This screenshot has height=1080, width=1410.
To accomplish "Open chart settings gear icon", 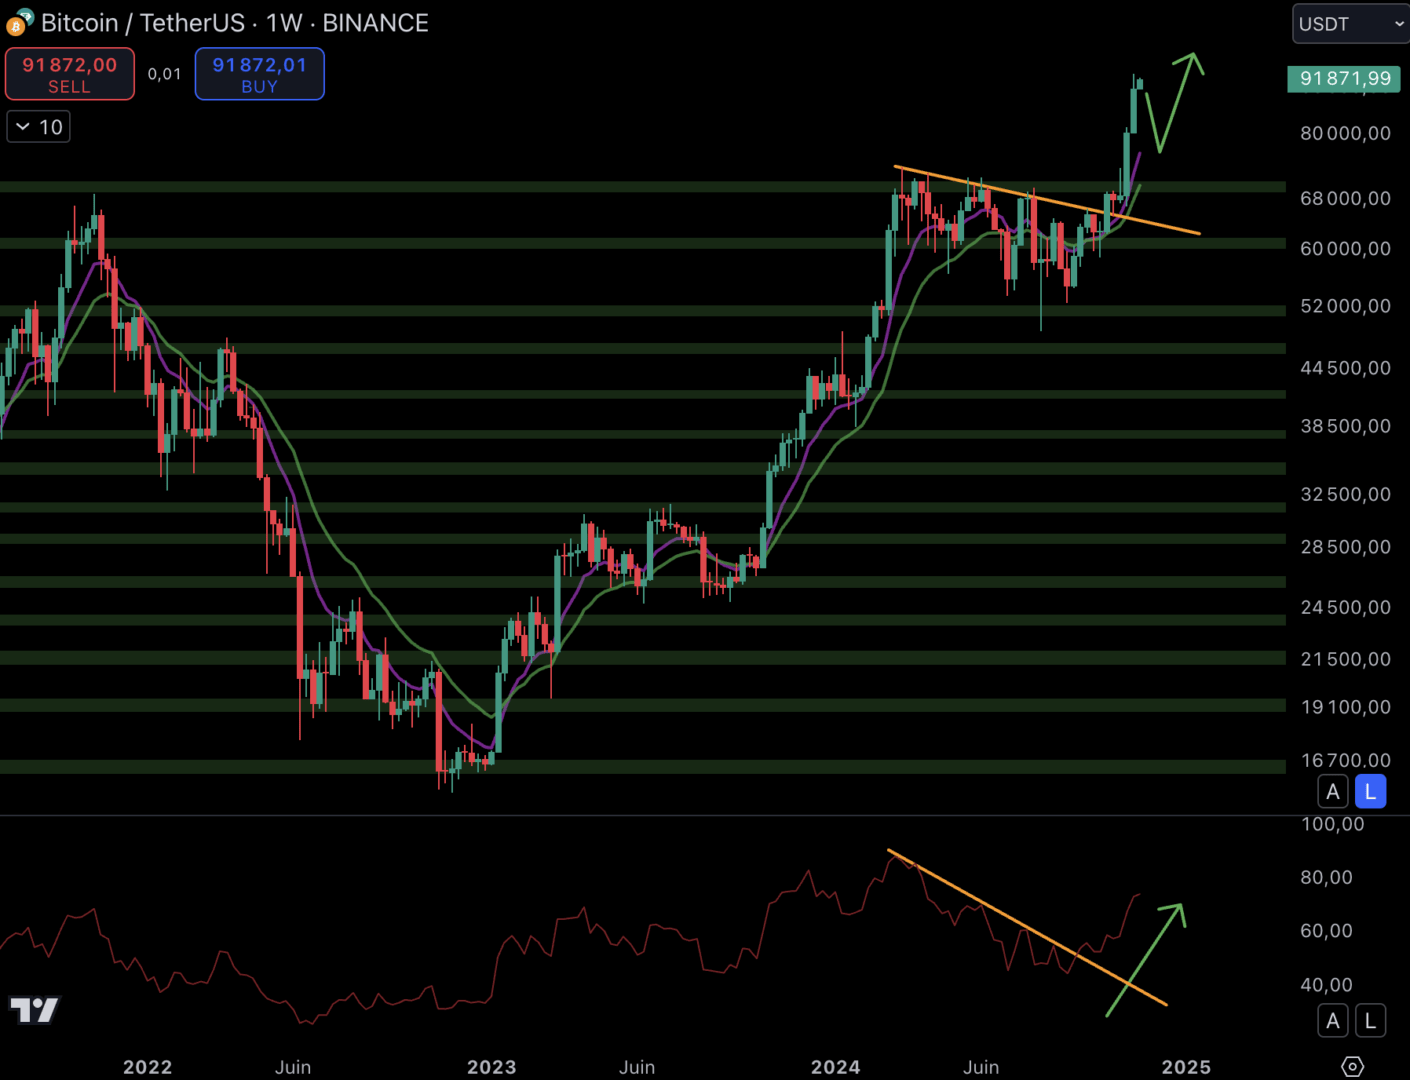I will (1352, 1066).
